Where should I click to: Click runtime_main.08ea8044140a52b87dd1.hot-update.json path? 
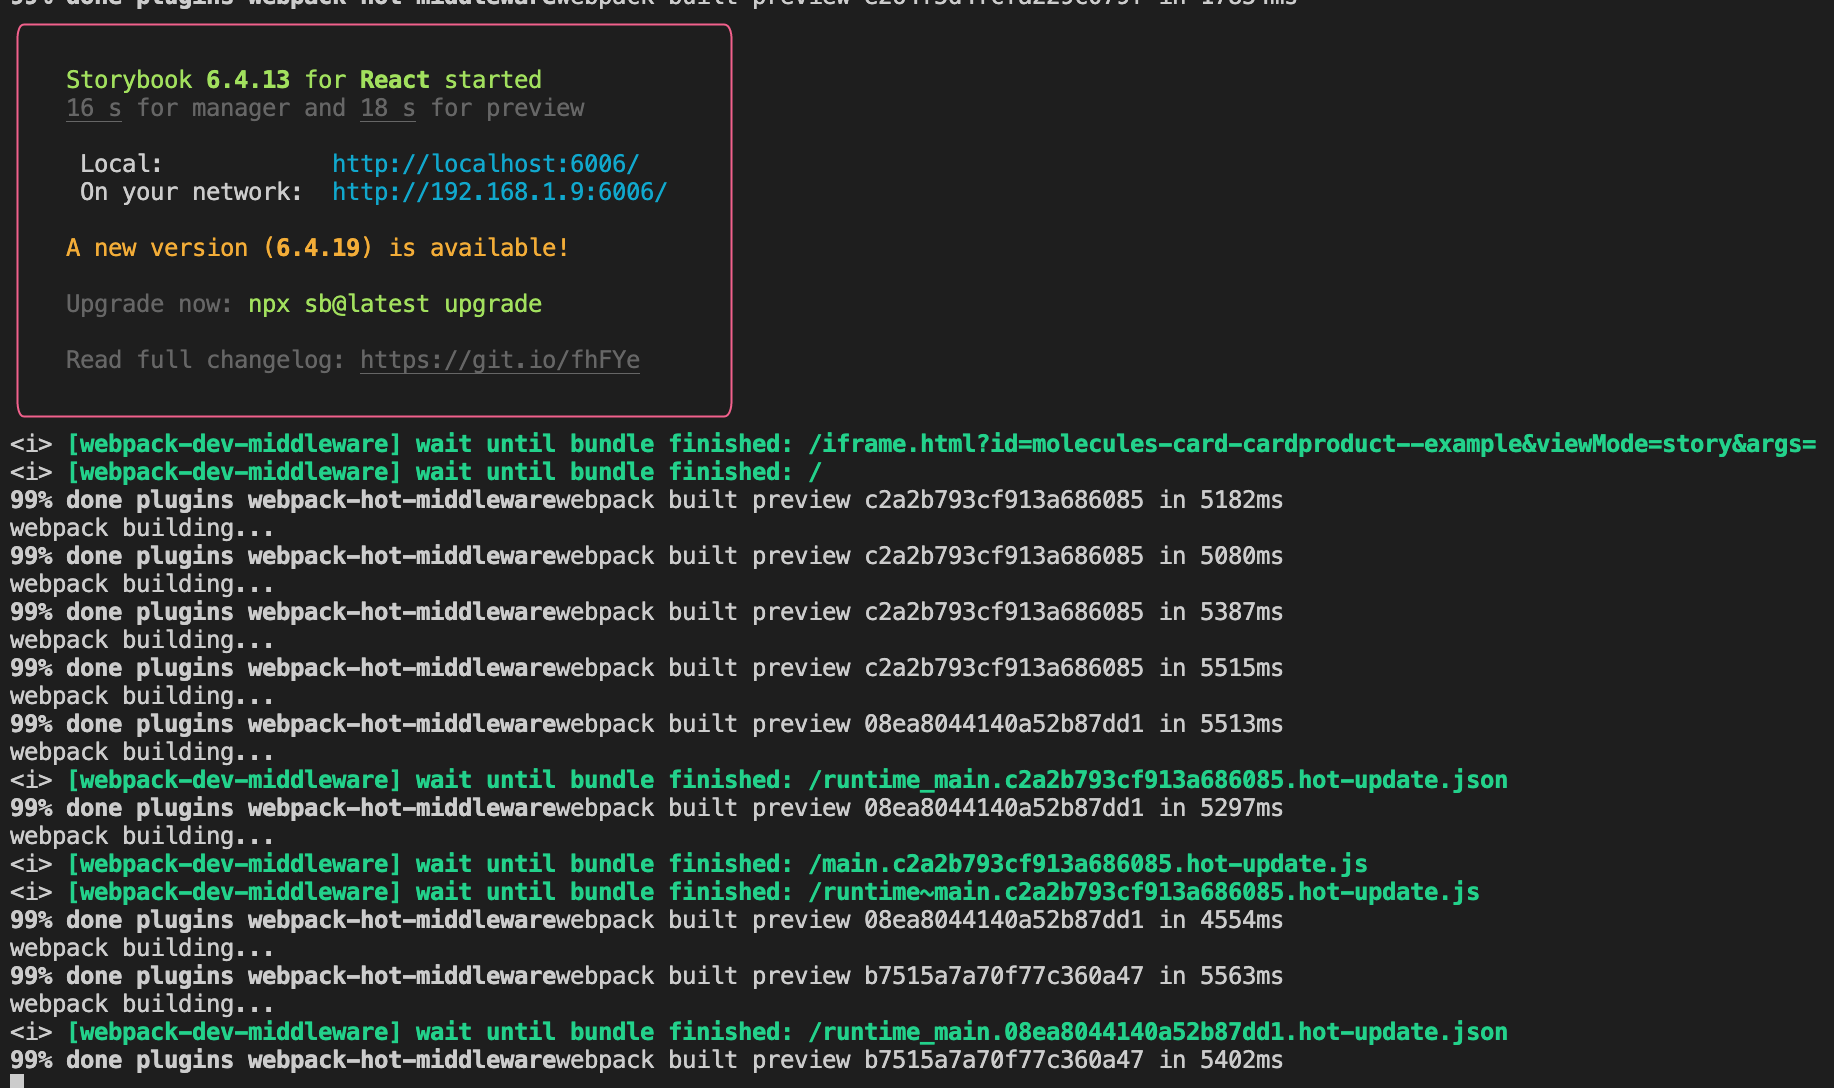tap(1158, 1031)
